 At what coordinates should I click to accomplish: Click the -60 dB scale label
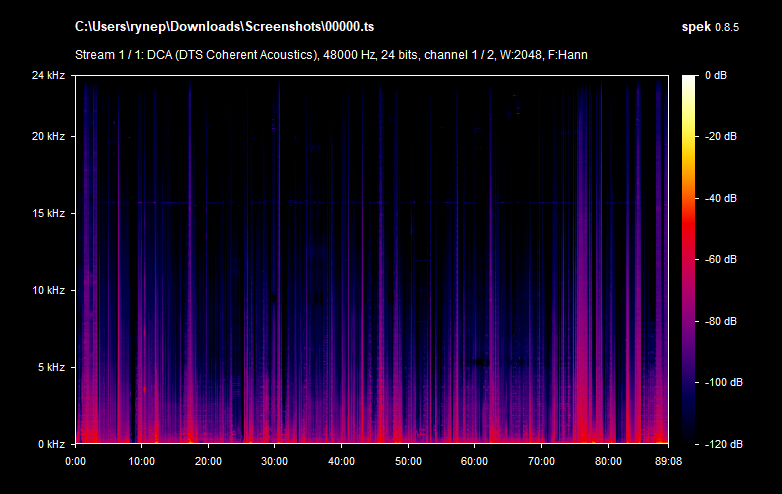coord(720,260)
